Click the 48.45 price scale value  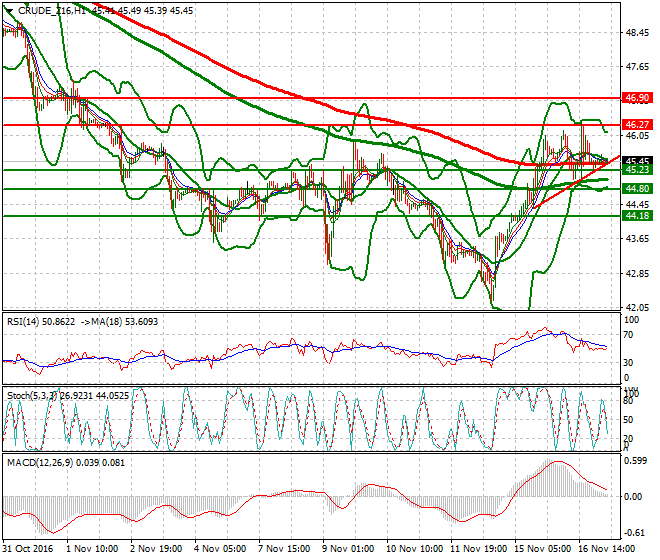coord(637,32)
